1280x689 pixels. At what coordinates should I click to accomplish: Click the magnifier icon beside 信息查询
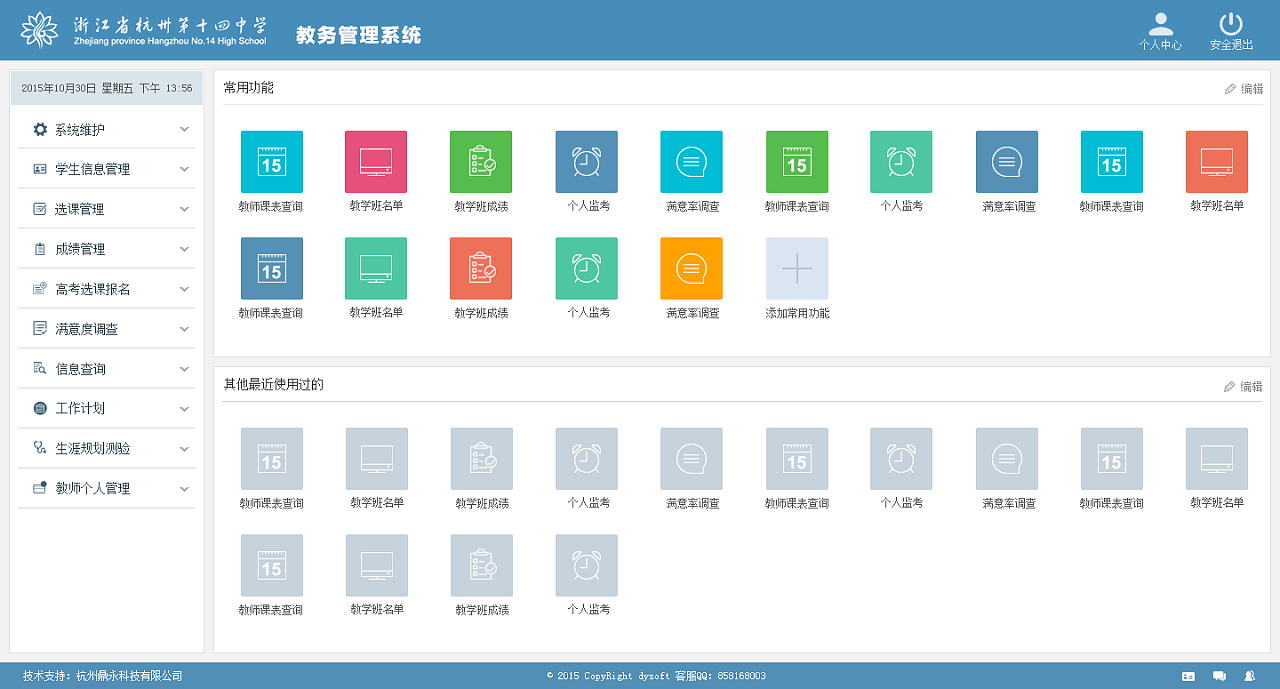[40, 368]
